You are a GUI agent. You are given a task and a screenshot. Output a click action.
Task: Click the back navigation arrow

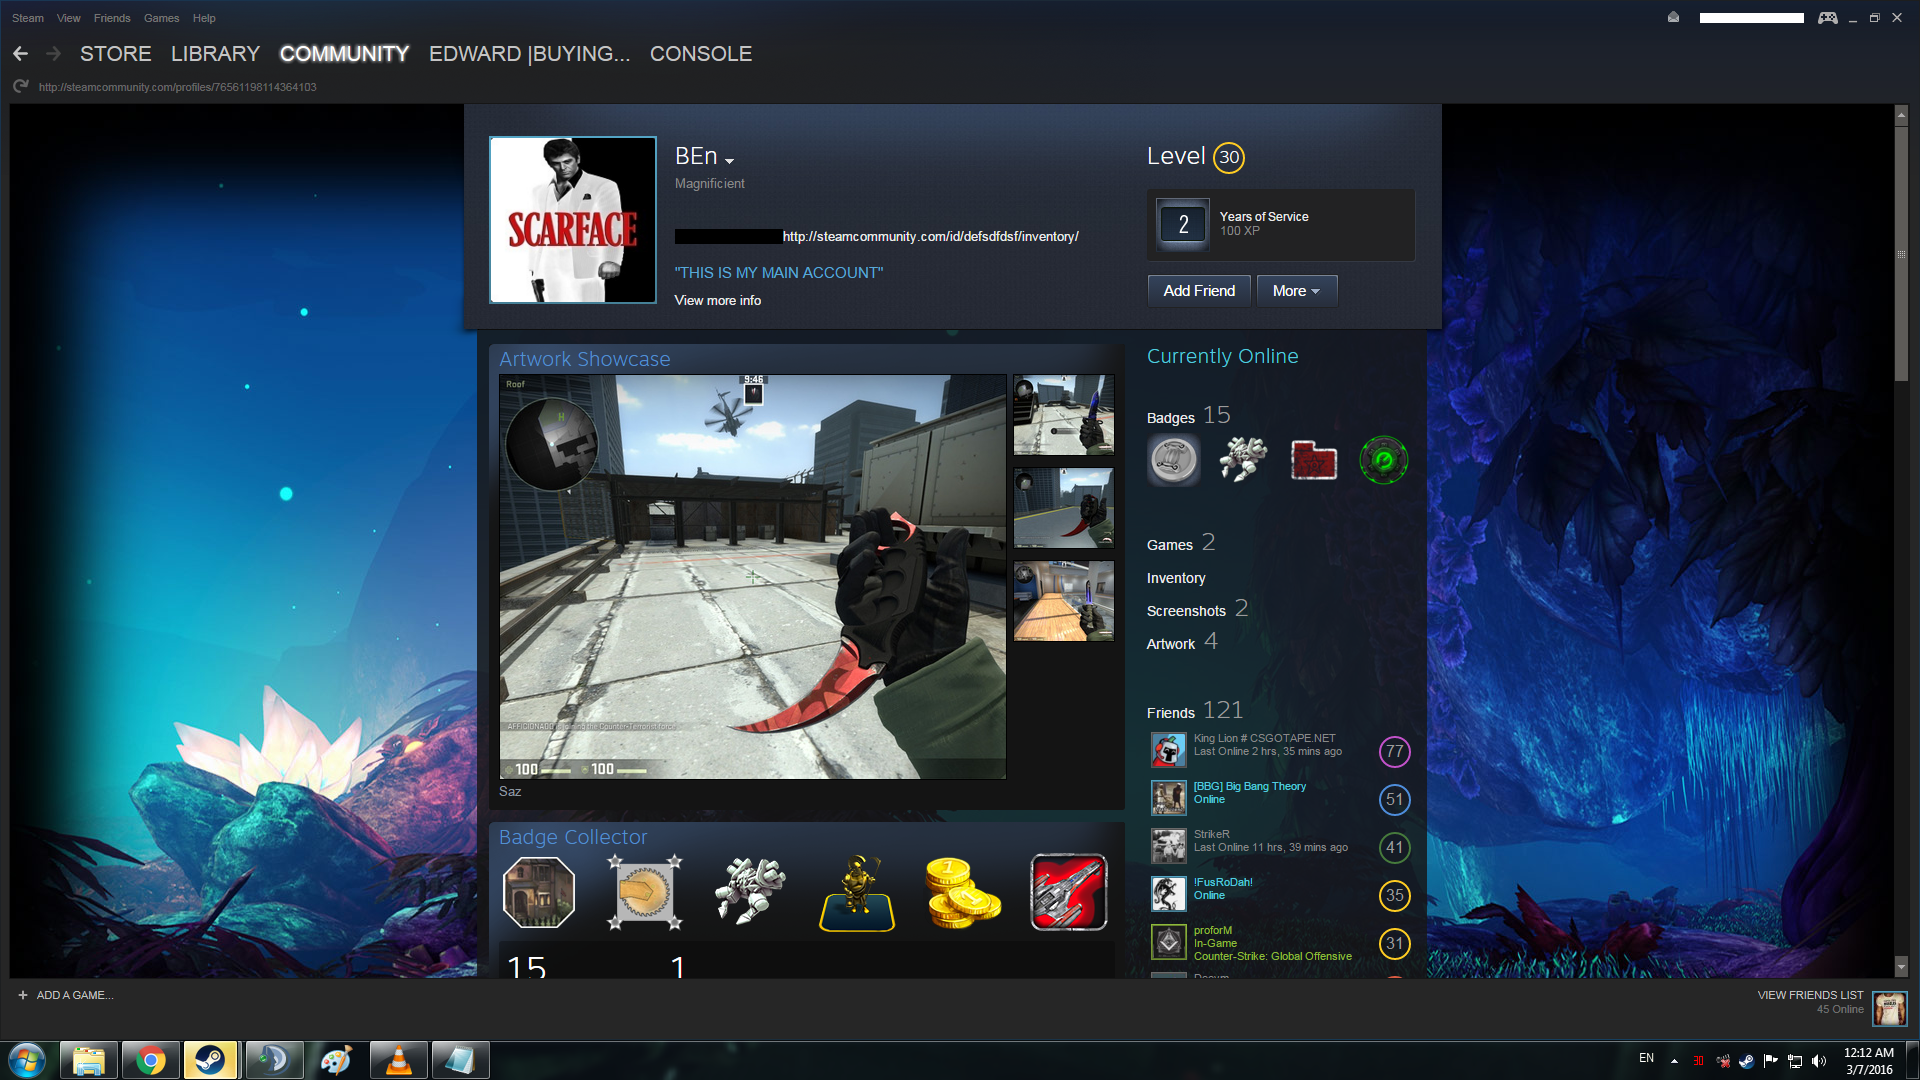pos(20,54)
